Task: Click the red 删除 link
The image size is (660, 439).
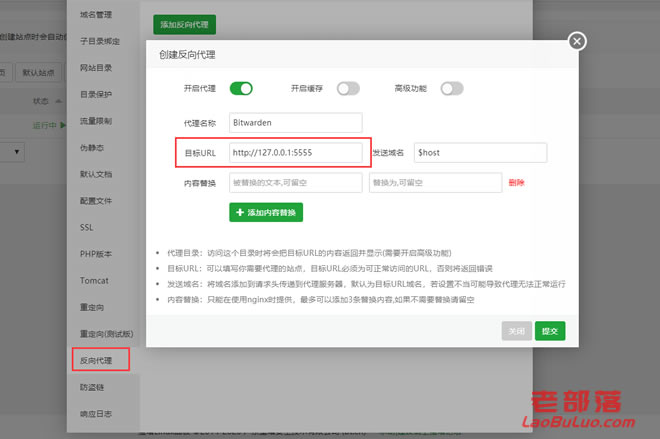Action: click(516, 183)
